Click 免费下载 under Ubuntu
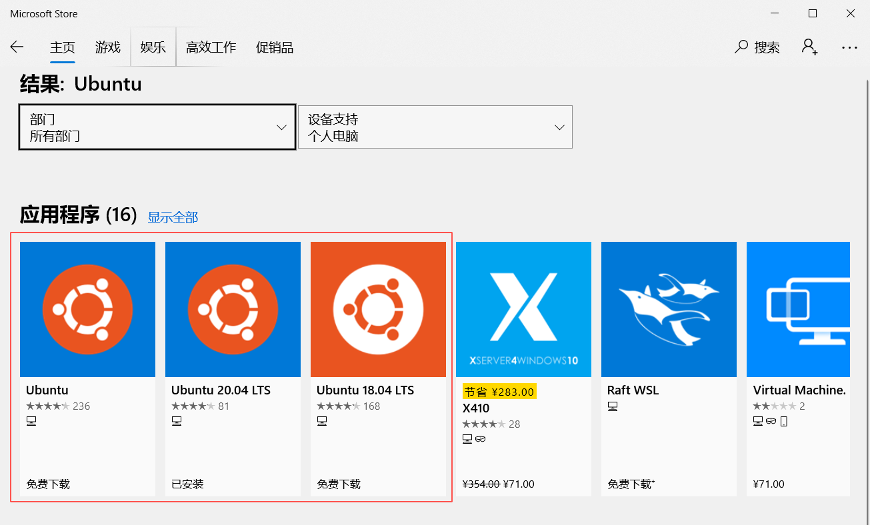870x526 pixels. (48, 484)
